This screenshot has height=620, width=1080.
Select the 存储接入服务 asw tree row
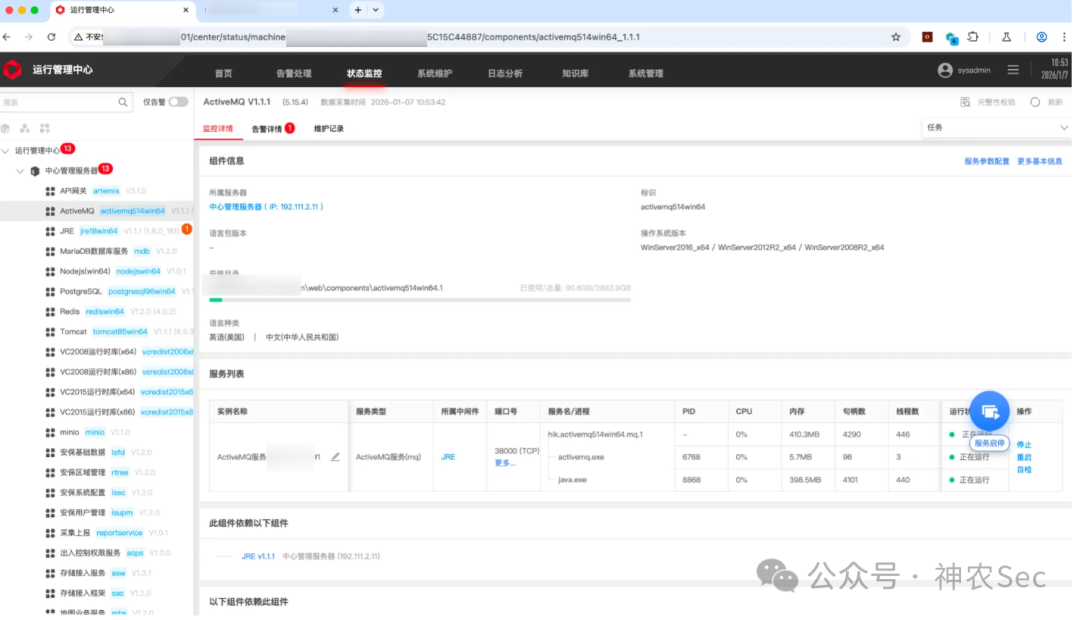tap(96, 573)
